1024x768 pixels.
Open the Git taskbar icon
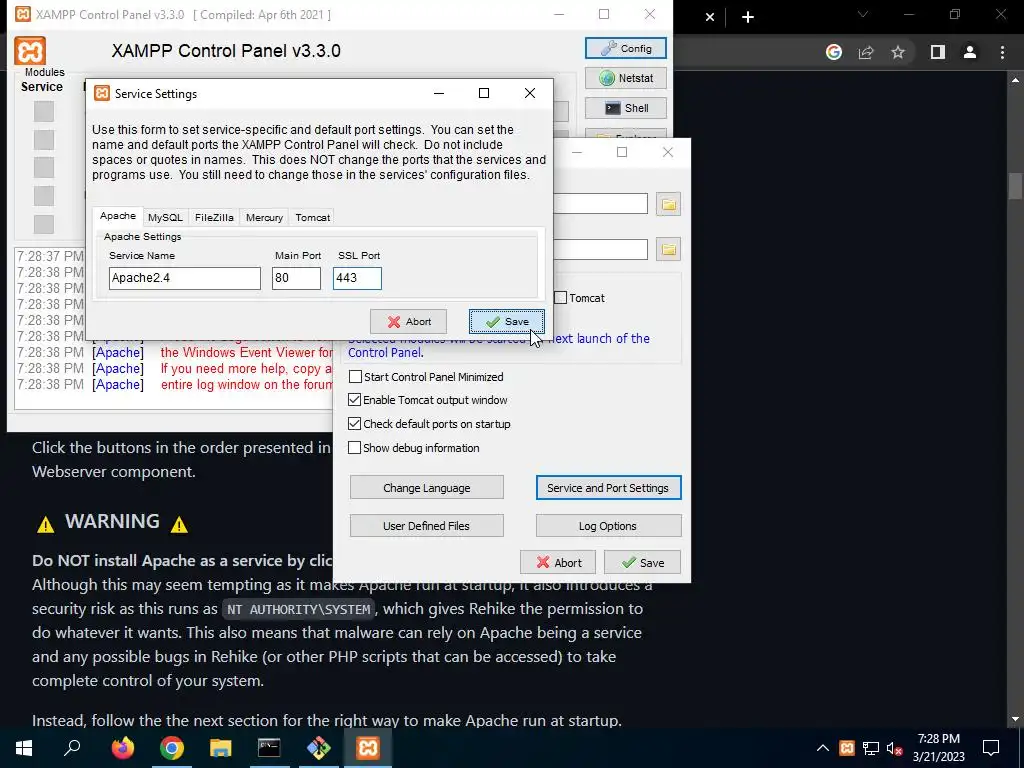[319, 748]
